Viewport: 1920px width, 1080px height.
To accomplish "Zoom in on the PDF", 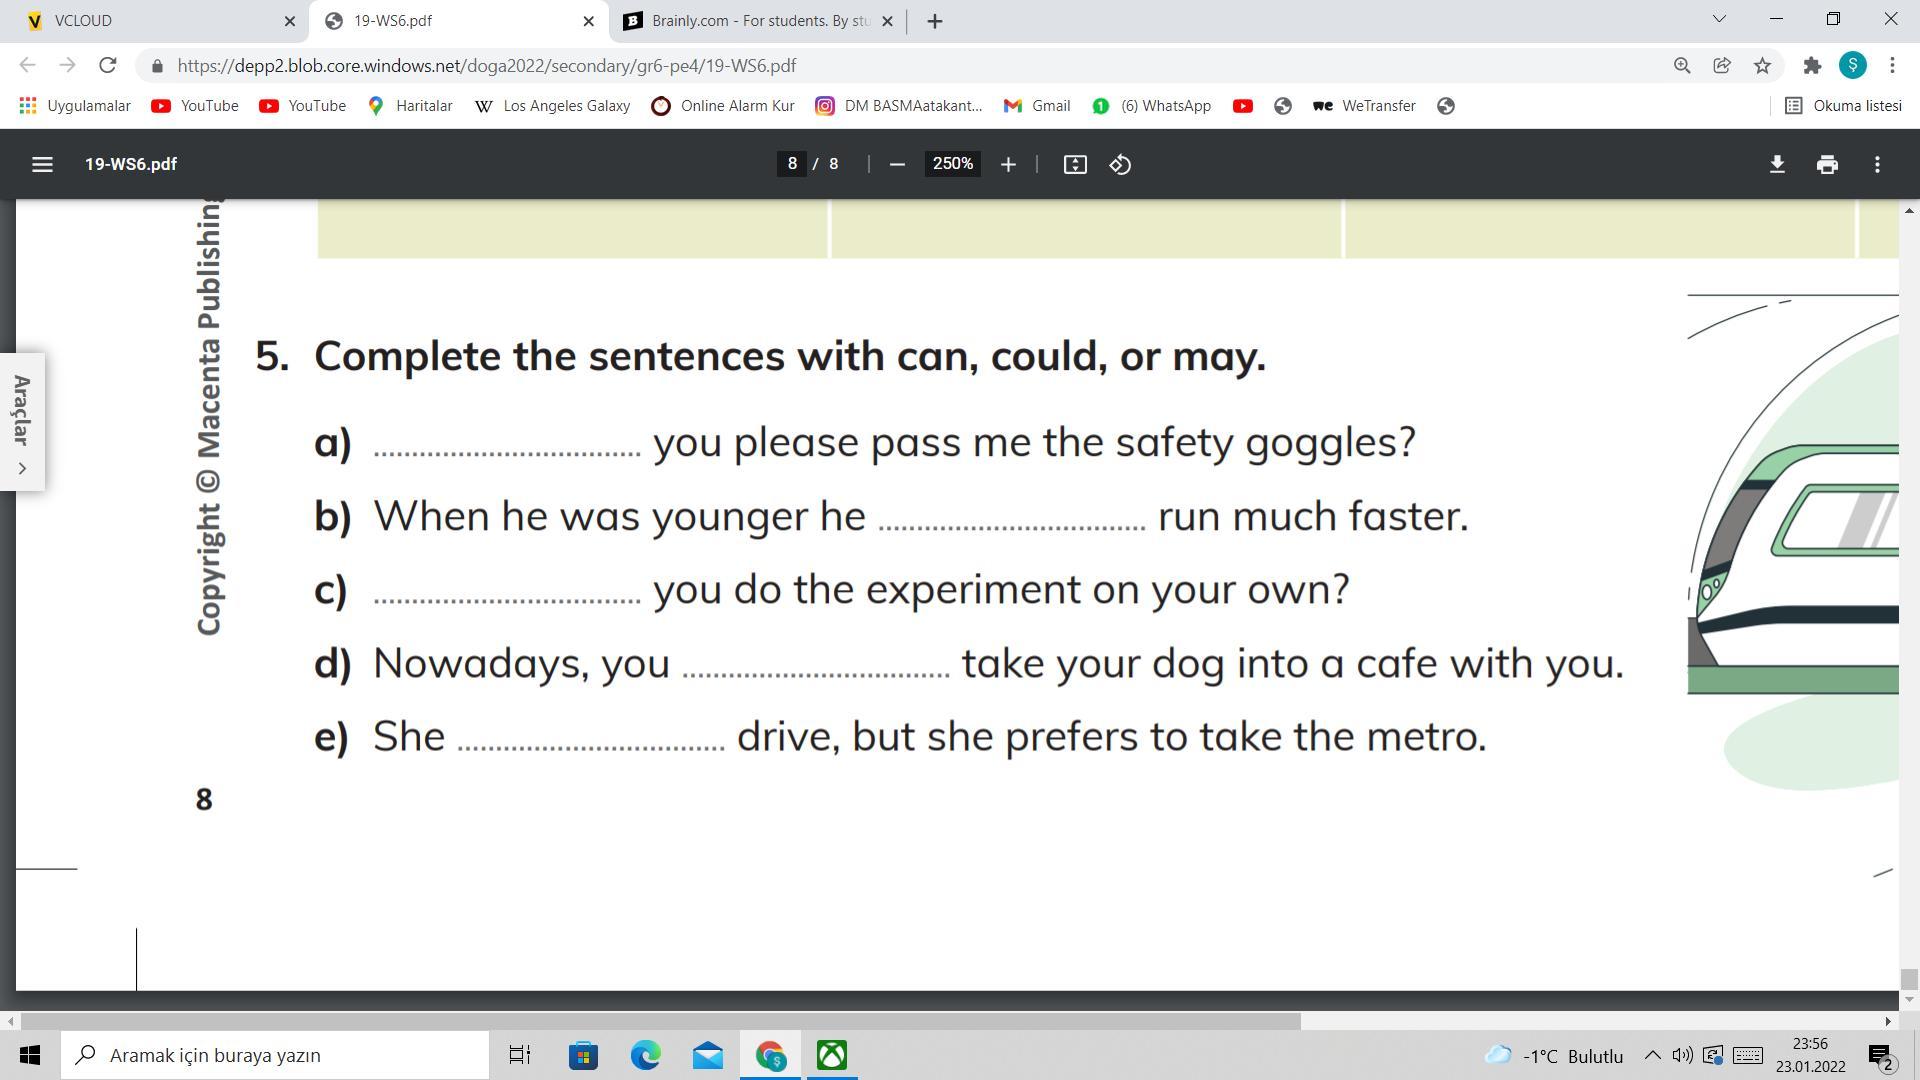I will tap(1008, 164).
